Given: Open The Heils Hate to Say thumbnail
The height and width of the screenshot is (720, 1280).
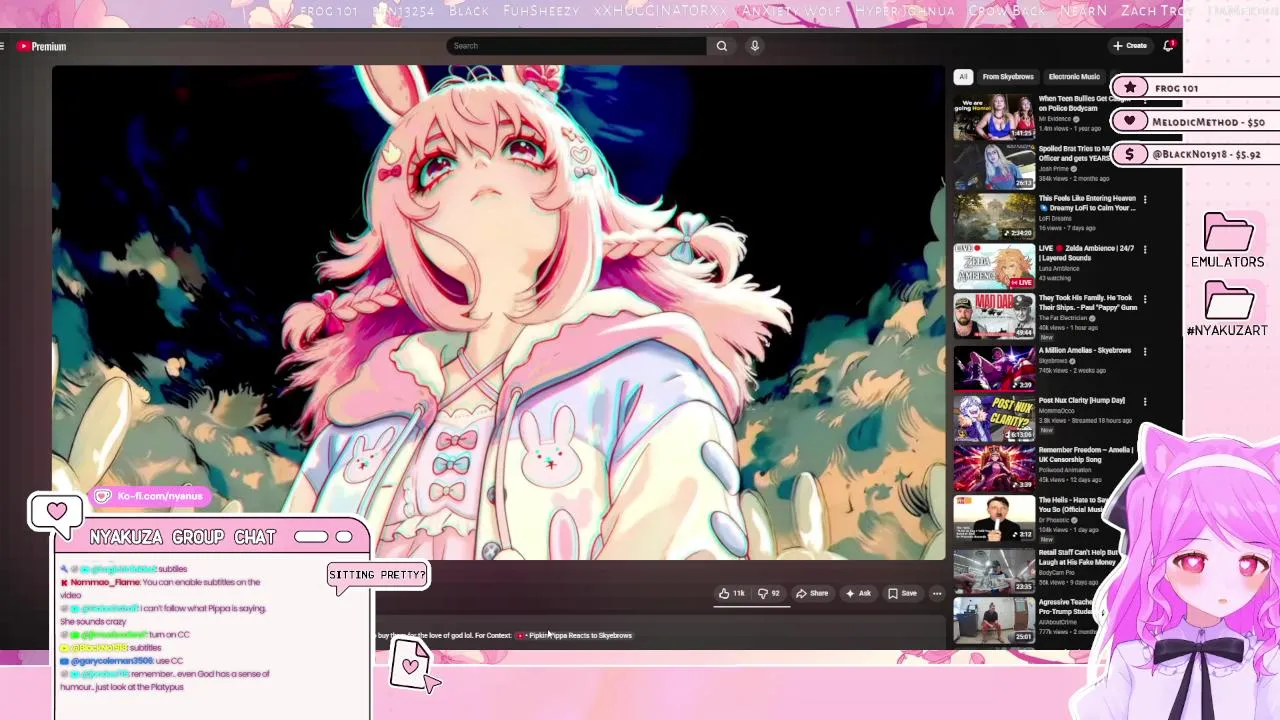Looking at the screenshot, I should (x=994, y=518).
